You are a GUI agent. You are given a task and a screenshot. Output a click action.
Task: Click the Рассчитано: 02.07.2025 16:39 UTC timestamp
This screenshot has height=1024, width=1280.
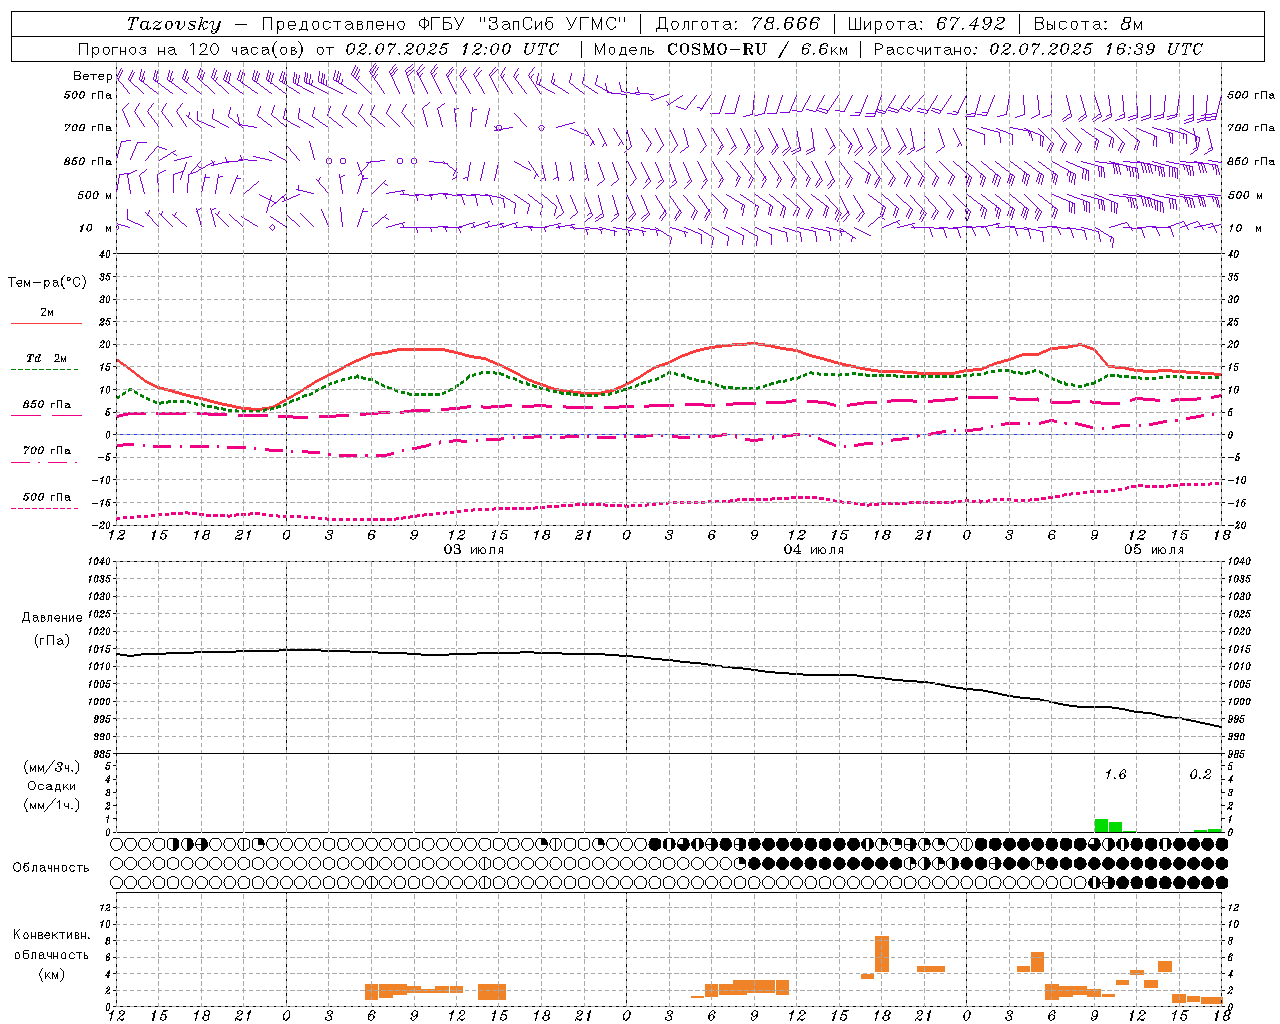click(1038, 49)
